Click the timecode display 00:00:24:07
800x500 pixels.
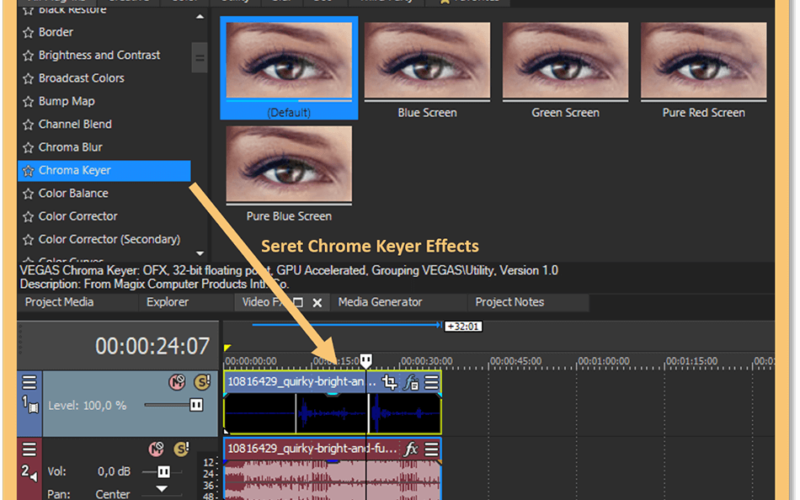152,346
